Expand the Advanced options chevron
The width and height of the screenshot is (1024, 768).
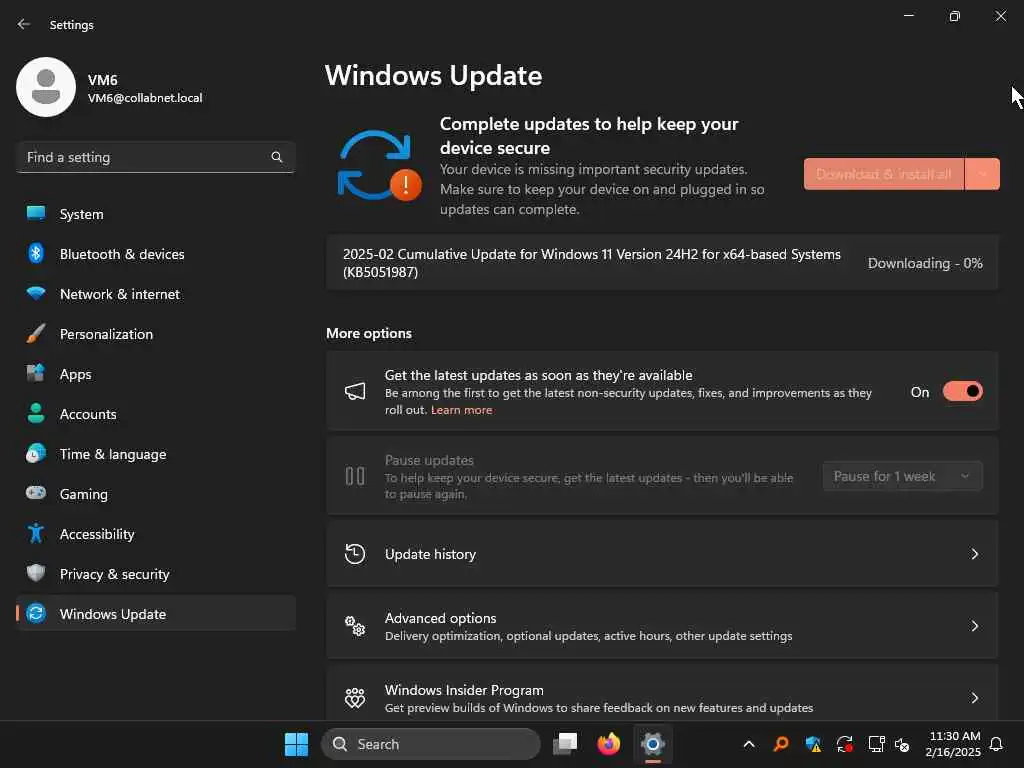pos(974,626)
